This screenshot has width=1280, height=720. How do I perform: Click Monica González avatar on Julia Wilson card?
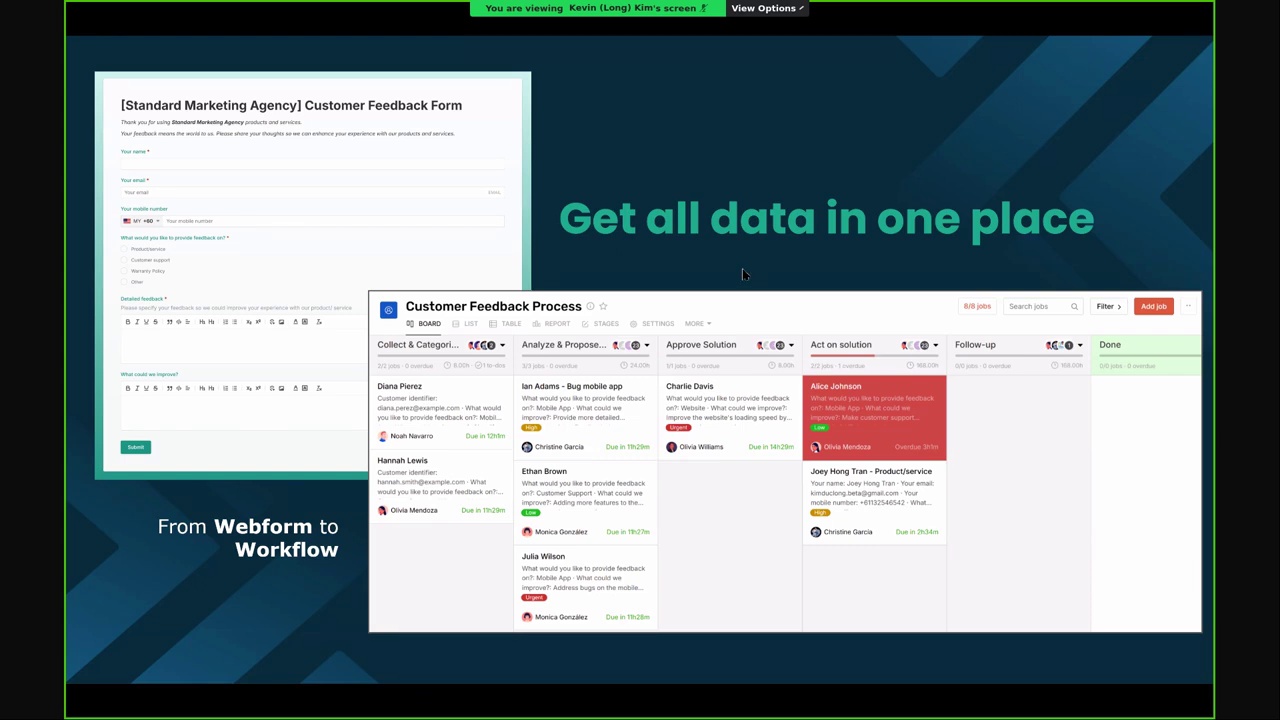tap(527, 617)
